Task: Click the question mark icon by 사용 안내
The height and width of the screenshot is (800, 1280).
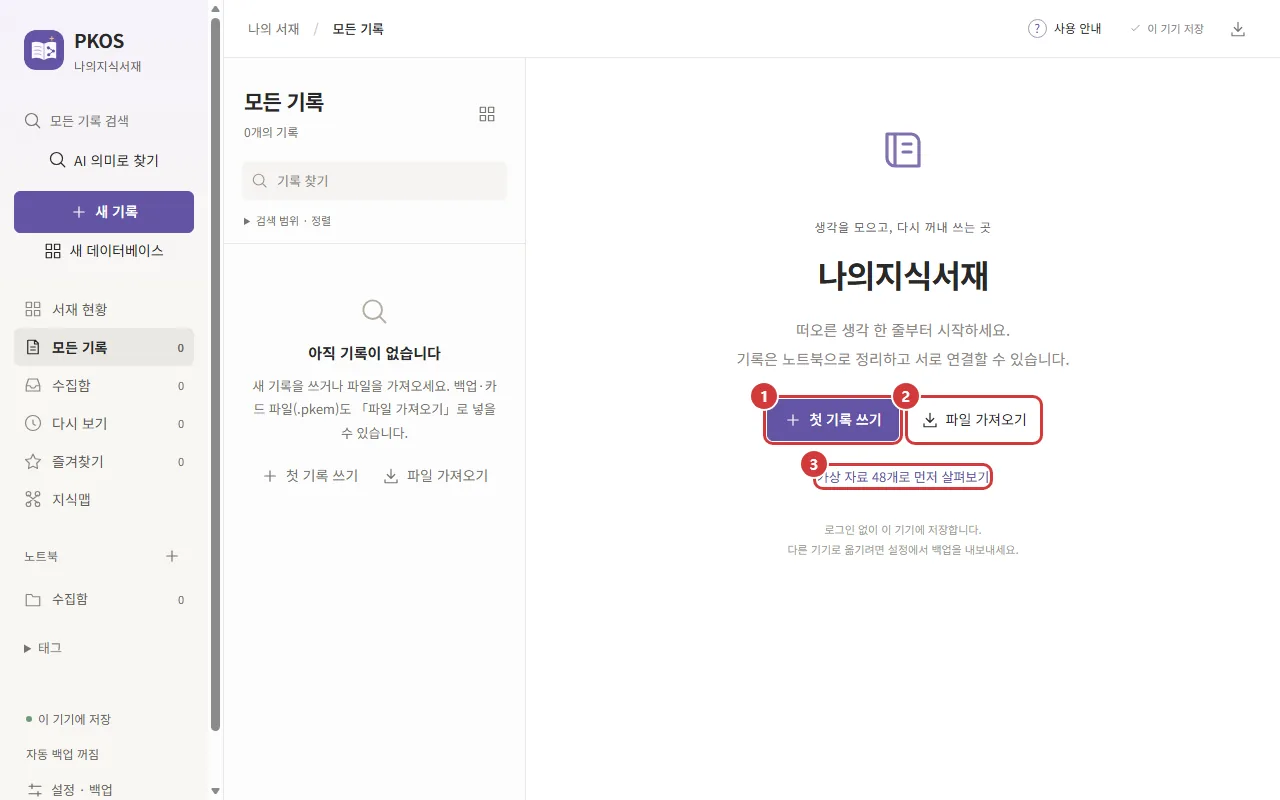Action: 1037,29
